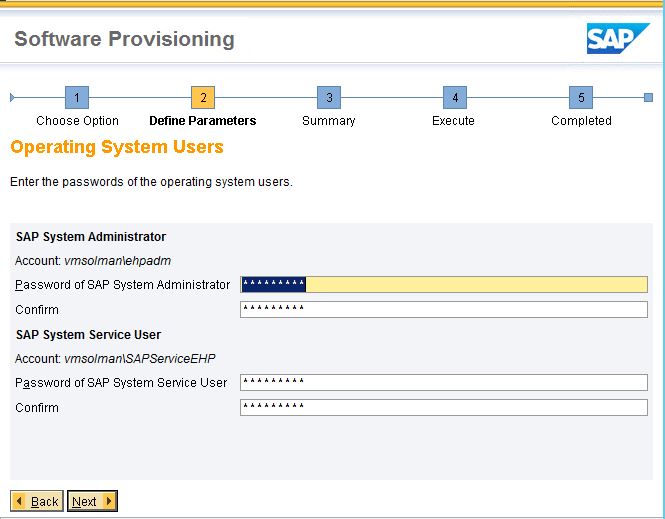Focus the Password of SAP System Administrator field
Viewport: 665px width, 519px height.
pos(444,285)
